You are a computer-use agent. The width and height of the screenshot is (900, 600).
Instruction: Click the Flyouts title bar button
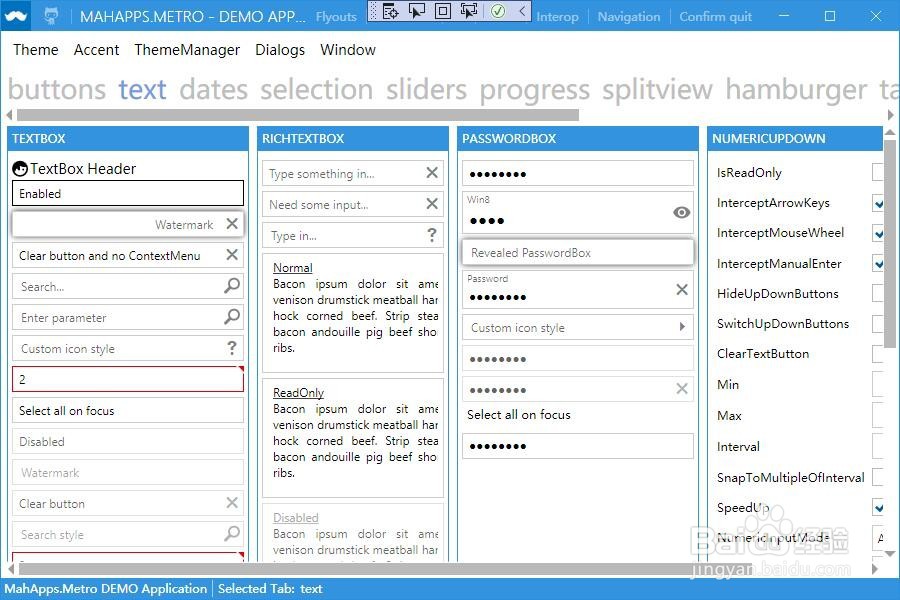click(x=336, y=17)
